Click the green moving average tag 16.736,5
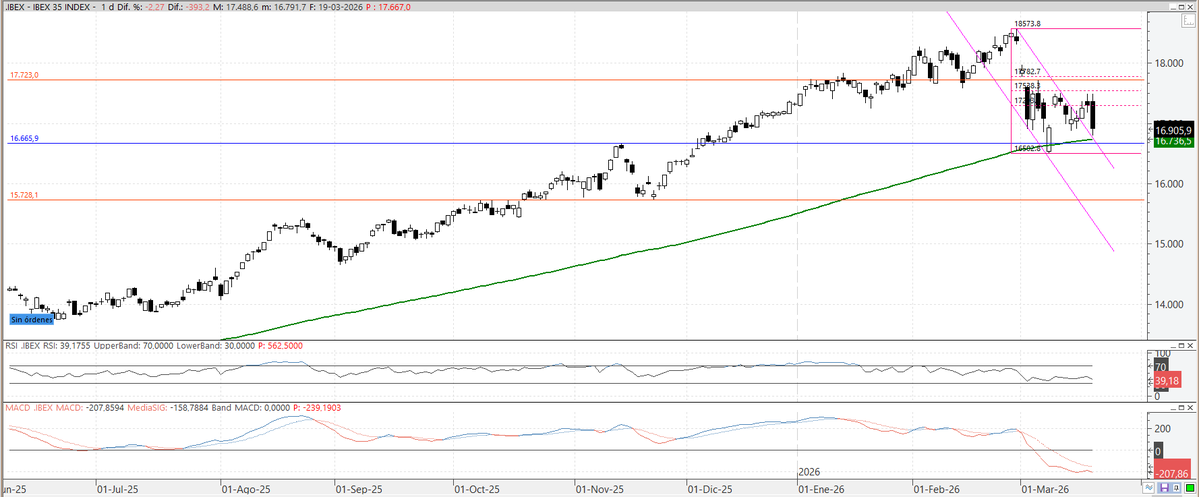 click(x=1174, y=141)
